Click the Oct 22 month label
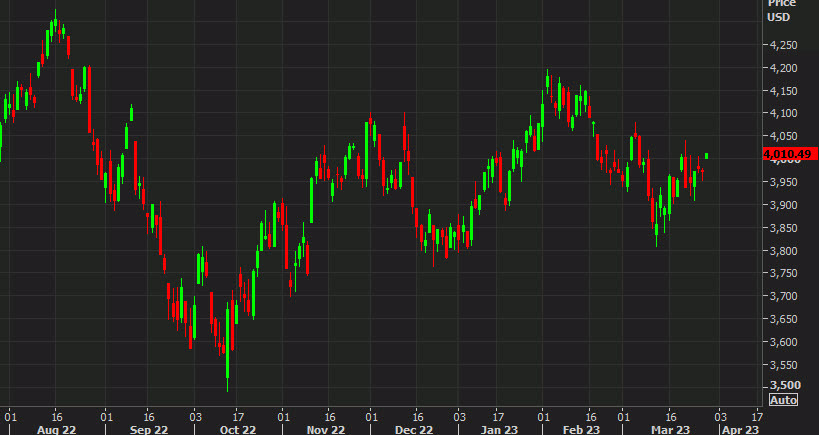This screenshot has width=819, height=435. (238, 430)
